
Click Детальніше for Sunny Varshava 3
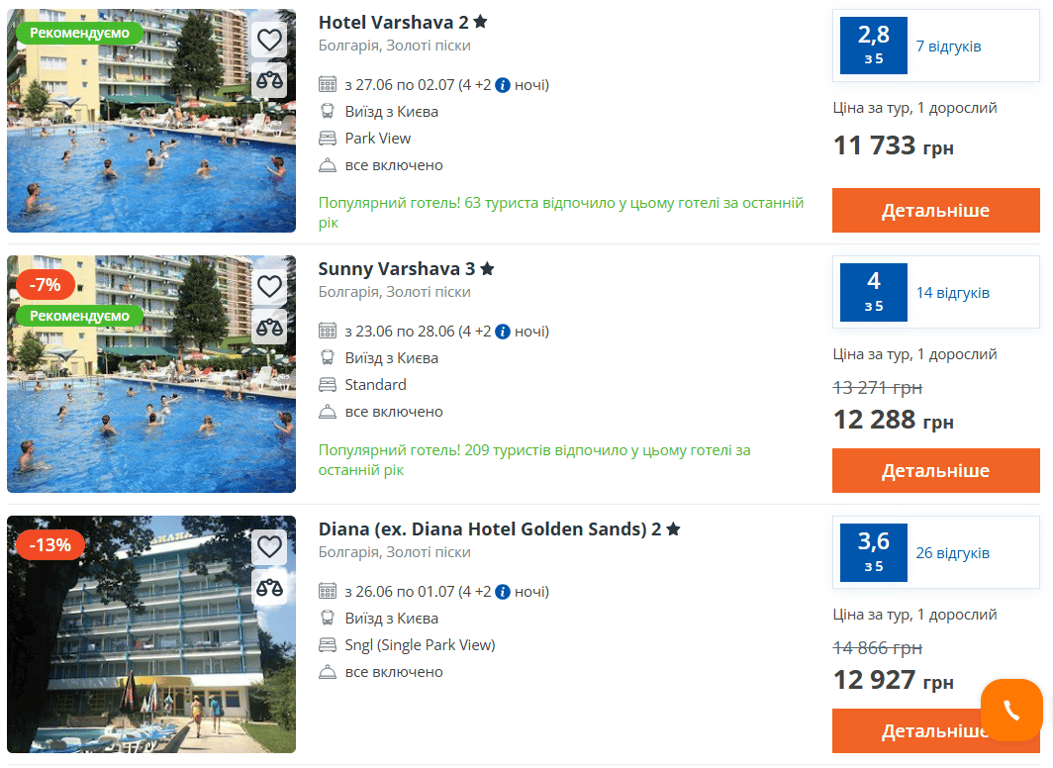coord(935,470)
